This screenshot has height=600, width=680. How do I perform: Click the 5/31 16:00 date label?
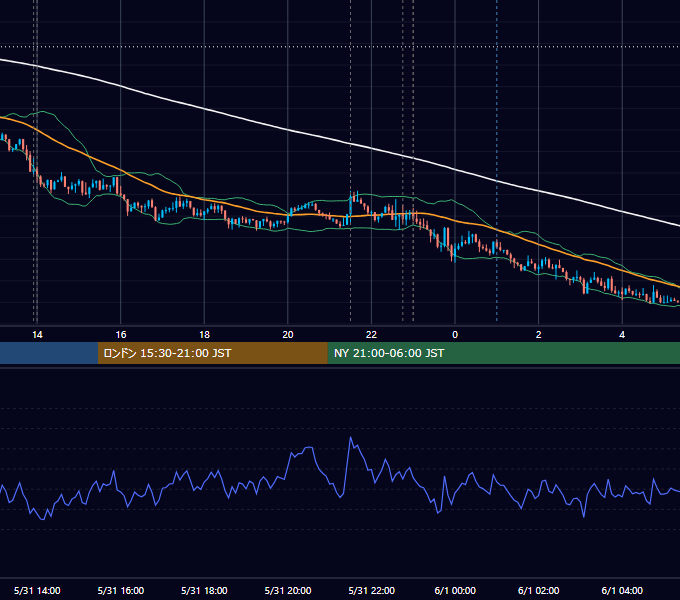pyautogui.click(x=121, y=590)
